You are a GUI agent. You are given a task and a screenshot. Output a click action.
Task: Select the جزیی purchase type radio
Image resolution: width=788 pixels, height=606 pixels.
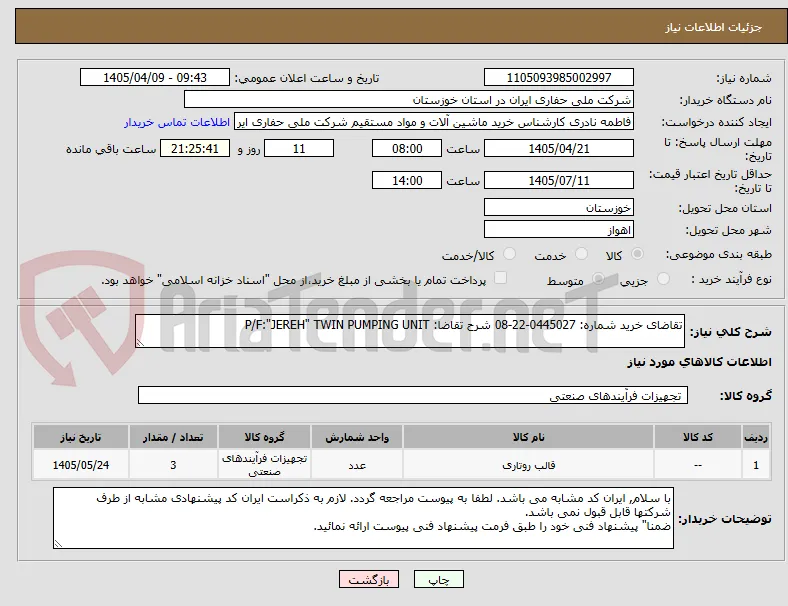tap(663, 278)
